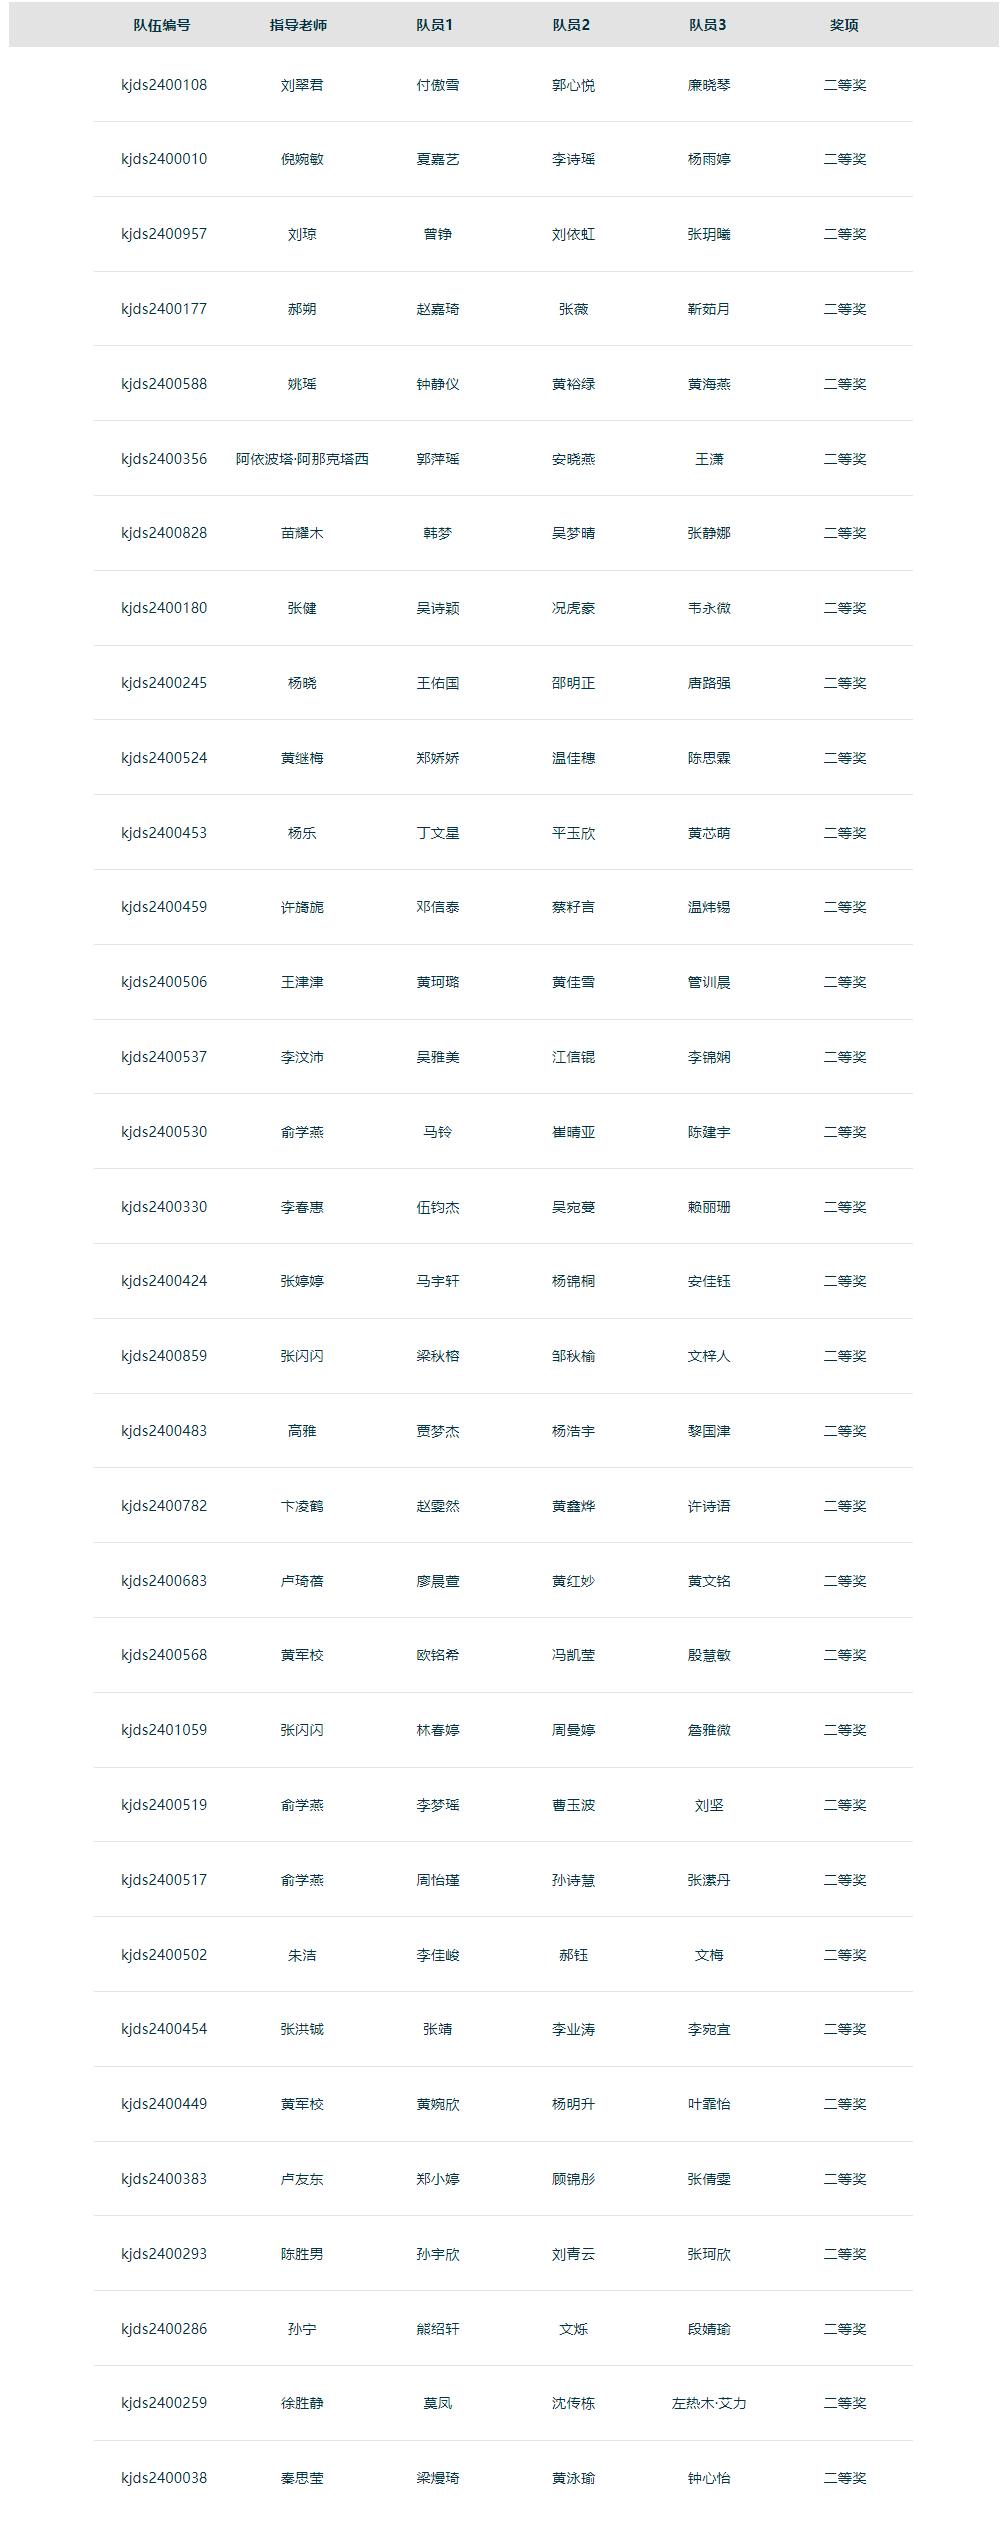Click teacher name 刘琼

(x=302, y=234)
